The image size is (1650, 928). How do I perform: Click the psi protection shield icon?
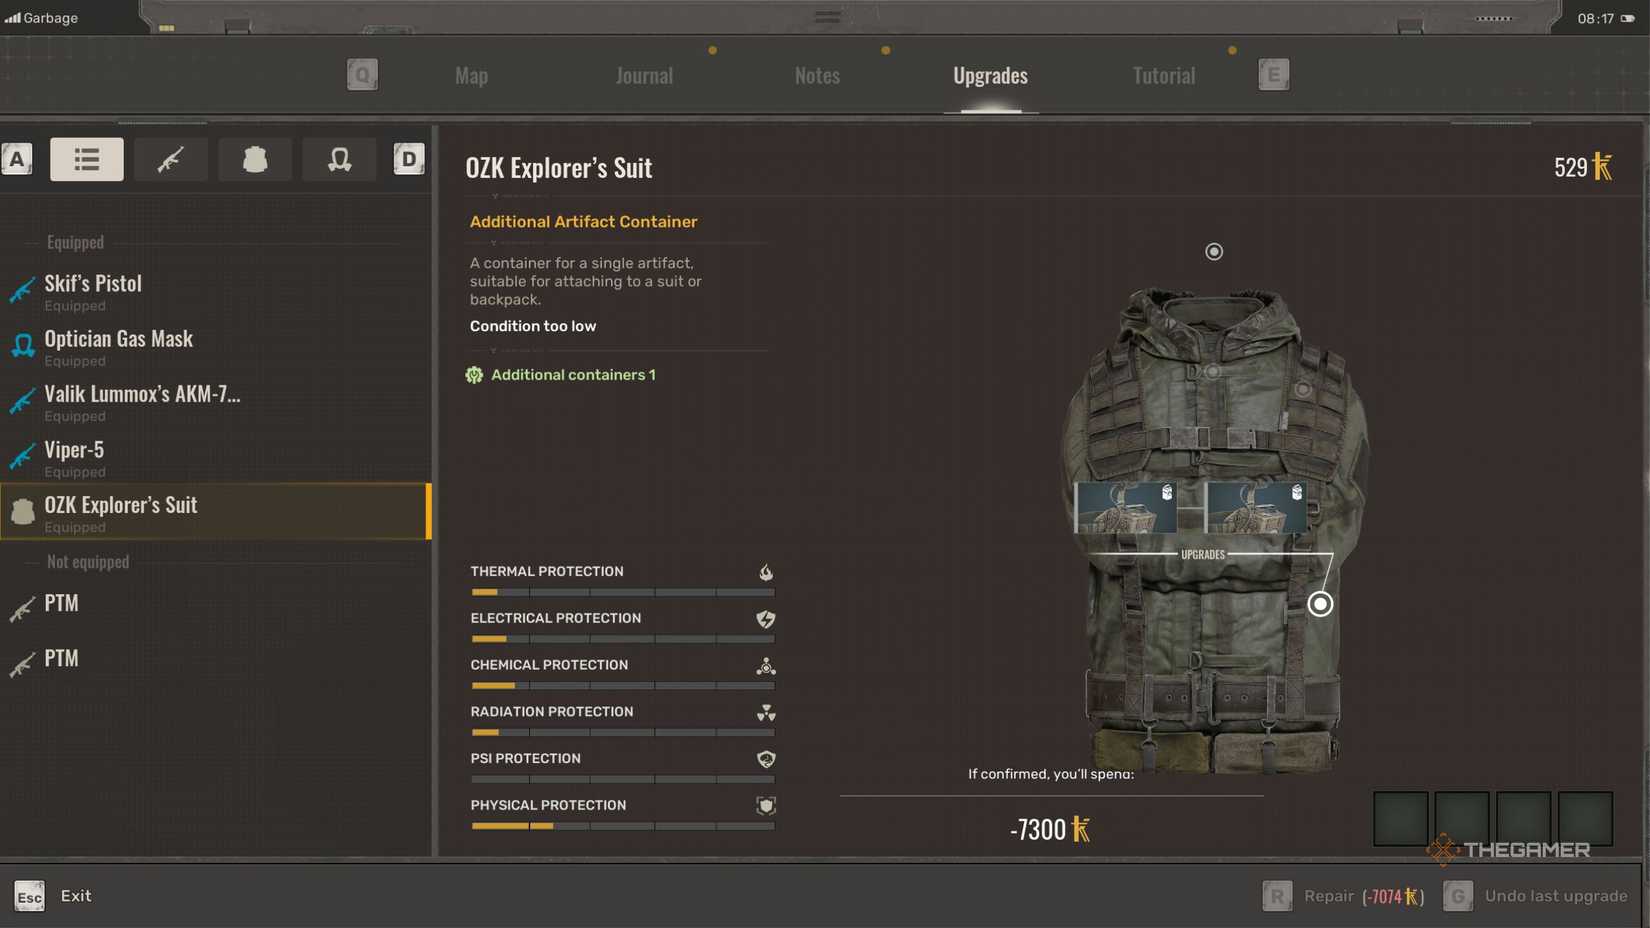(765, 759)
